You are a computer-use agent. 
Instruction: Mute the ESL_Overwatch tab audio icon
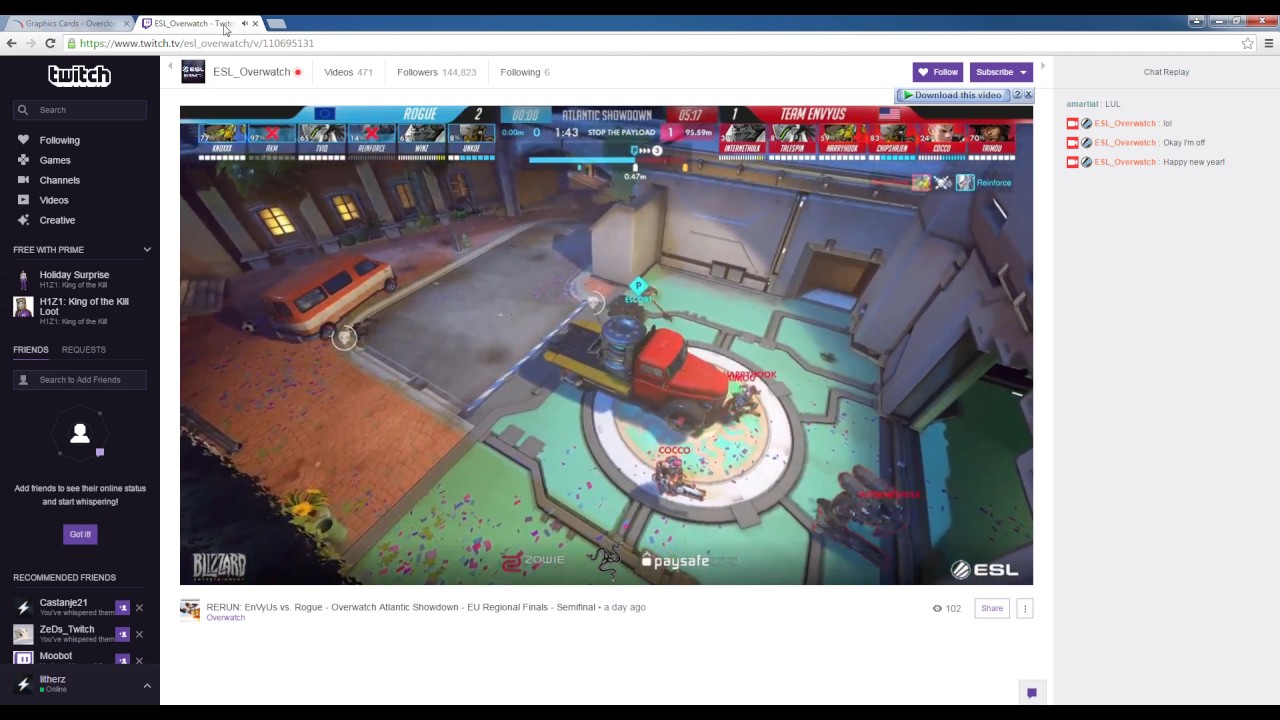tap(244, 23)
